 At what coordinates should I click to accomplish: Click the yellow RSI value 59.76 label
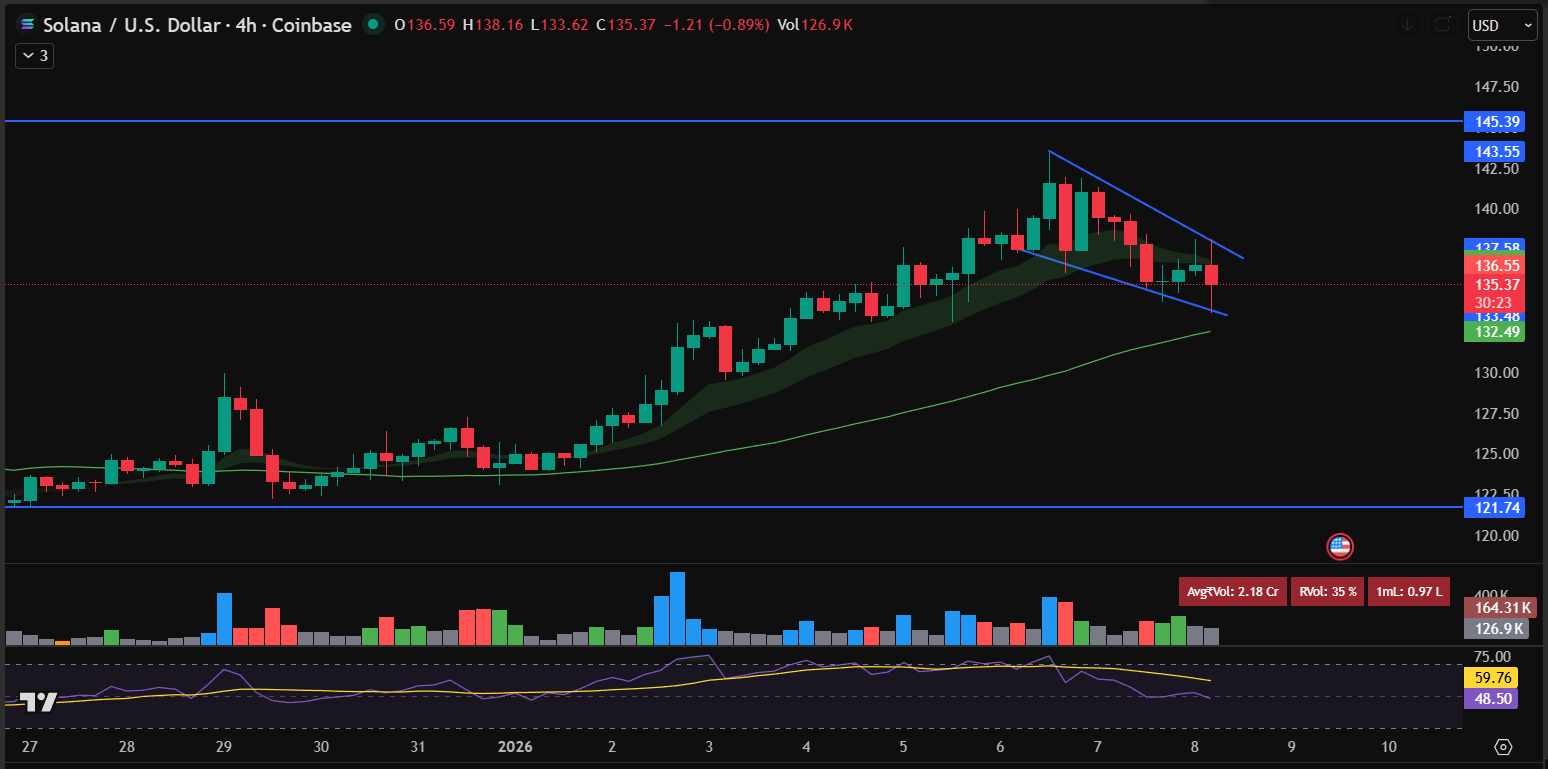[1490, 678]
